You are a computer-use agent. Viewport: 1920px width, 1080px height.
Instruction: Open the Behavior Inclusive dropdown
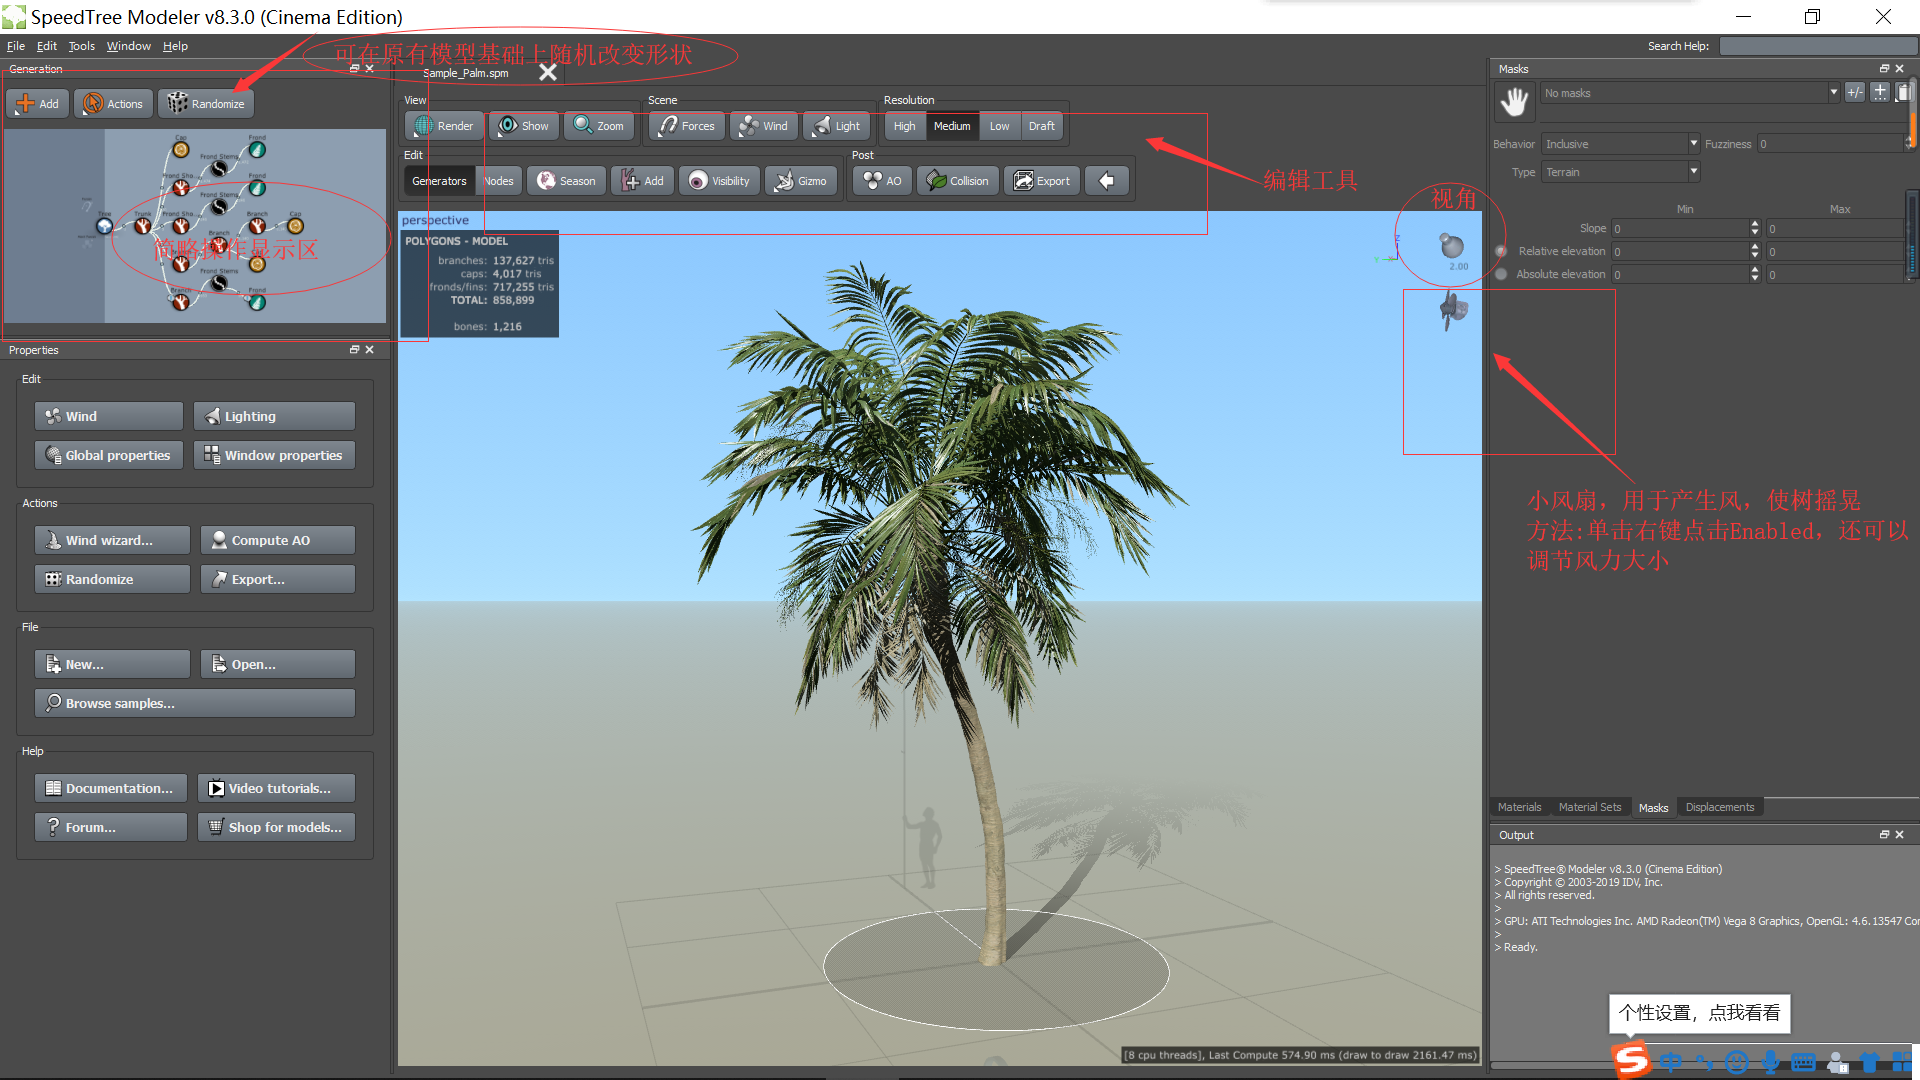pos(1620,143)
